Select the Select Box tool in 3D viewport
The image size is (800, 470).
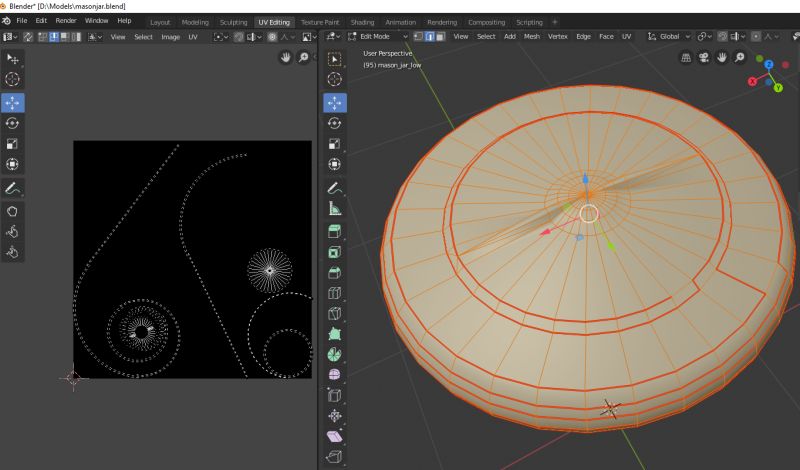[x=335, y=59]
